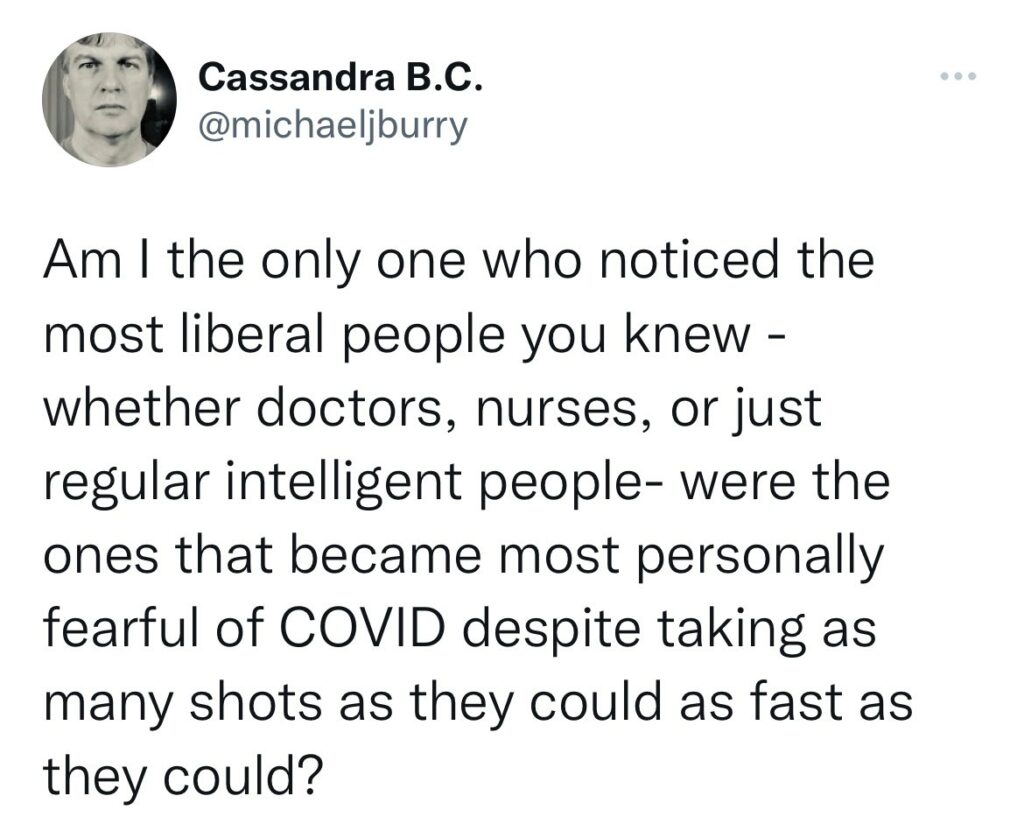1024x824 pixels.
Task: Click the tweet line starting "Am I the only"
Action: click(x=459, y=260)
